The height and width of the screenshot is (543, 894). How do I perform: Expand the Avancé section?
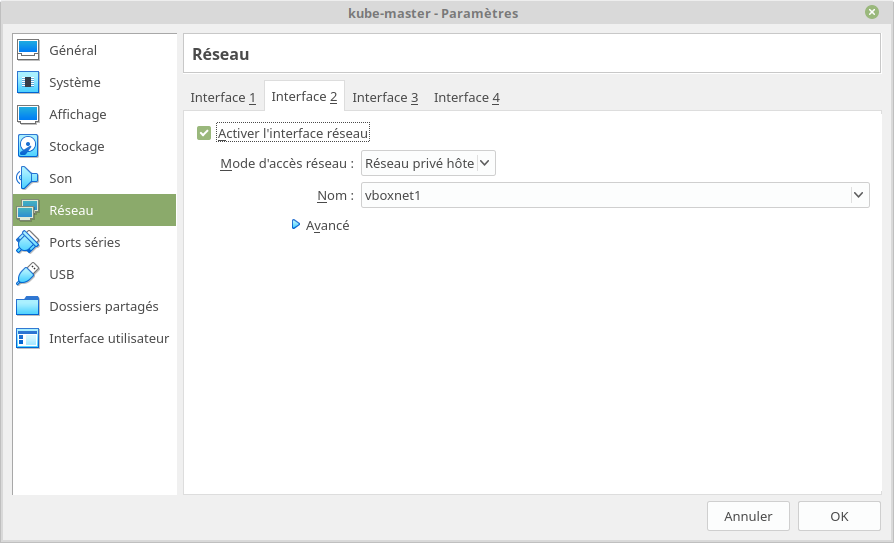pyautogui.click(x=296, y=225)
